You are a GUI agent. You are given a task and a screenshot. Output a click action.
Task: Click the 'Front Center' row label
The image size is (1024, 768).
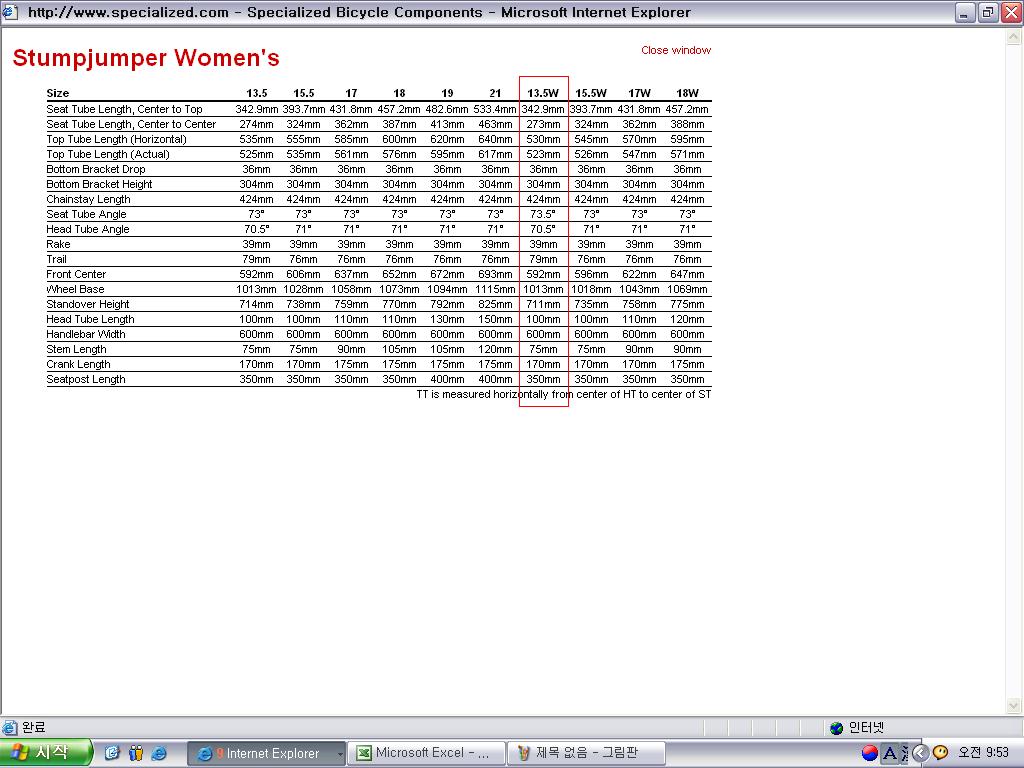[x=76, y=274]
